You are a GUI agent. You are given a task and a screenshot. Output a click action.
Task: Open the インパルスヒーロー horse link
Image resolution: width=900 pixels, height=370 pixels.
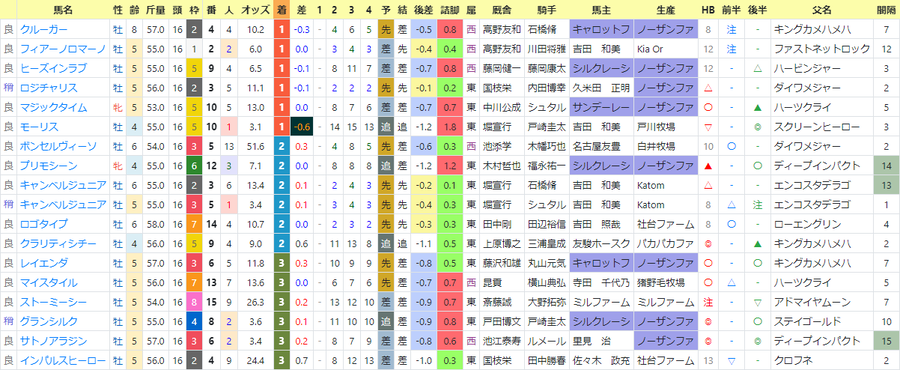63,361
